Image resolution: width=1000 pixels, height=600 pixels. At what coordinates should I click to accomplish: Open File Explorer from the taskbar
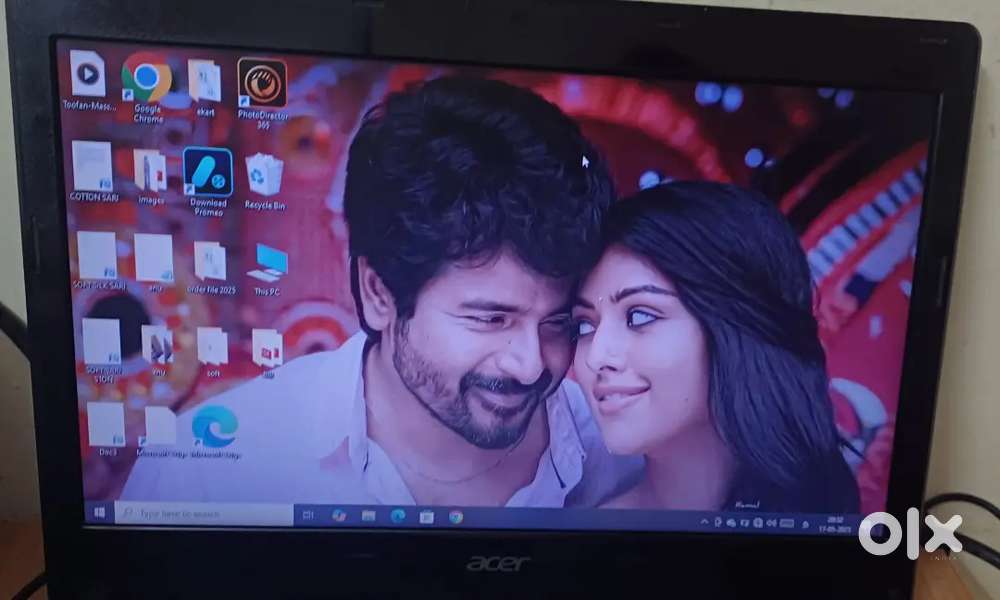[x=369, y=516]
